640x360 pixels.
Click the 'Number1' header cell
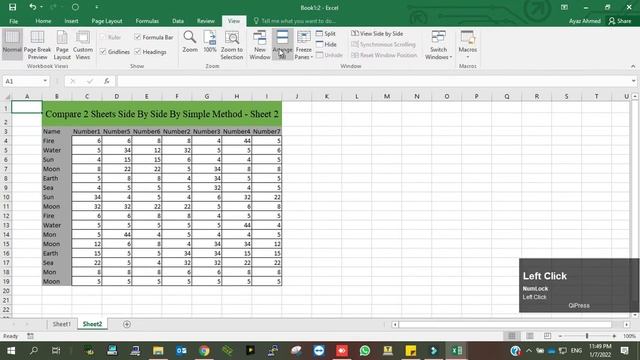[87, 131]
